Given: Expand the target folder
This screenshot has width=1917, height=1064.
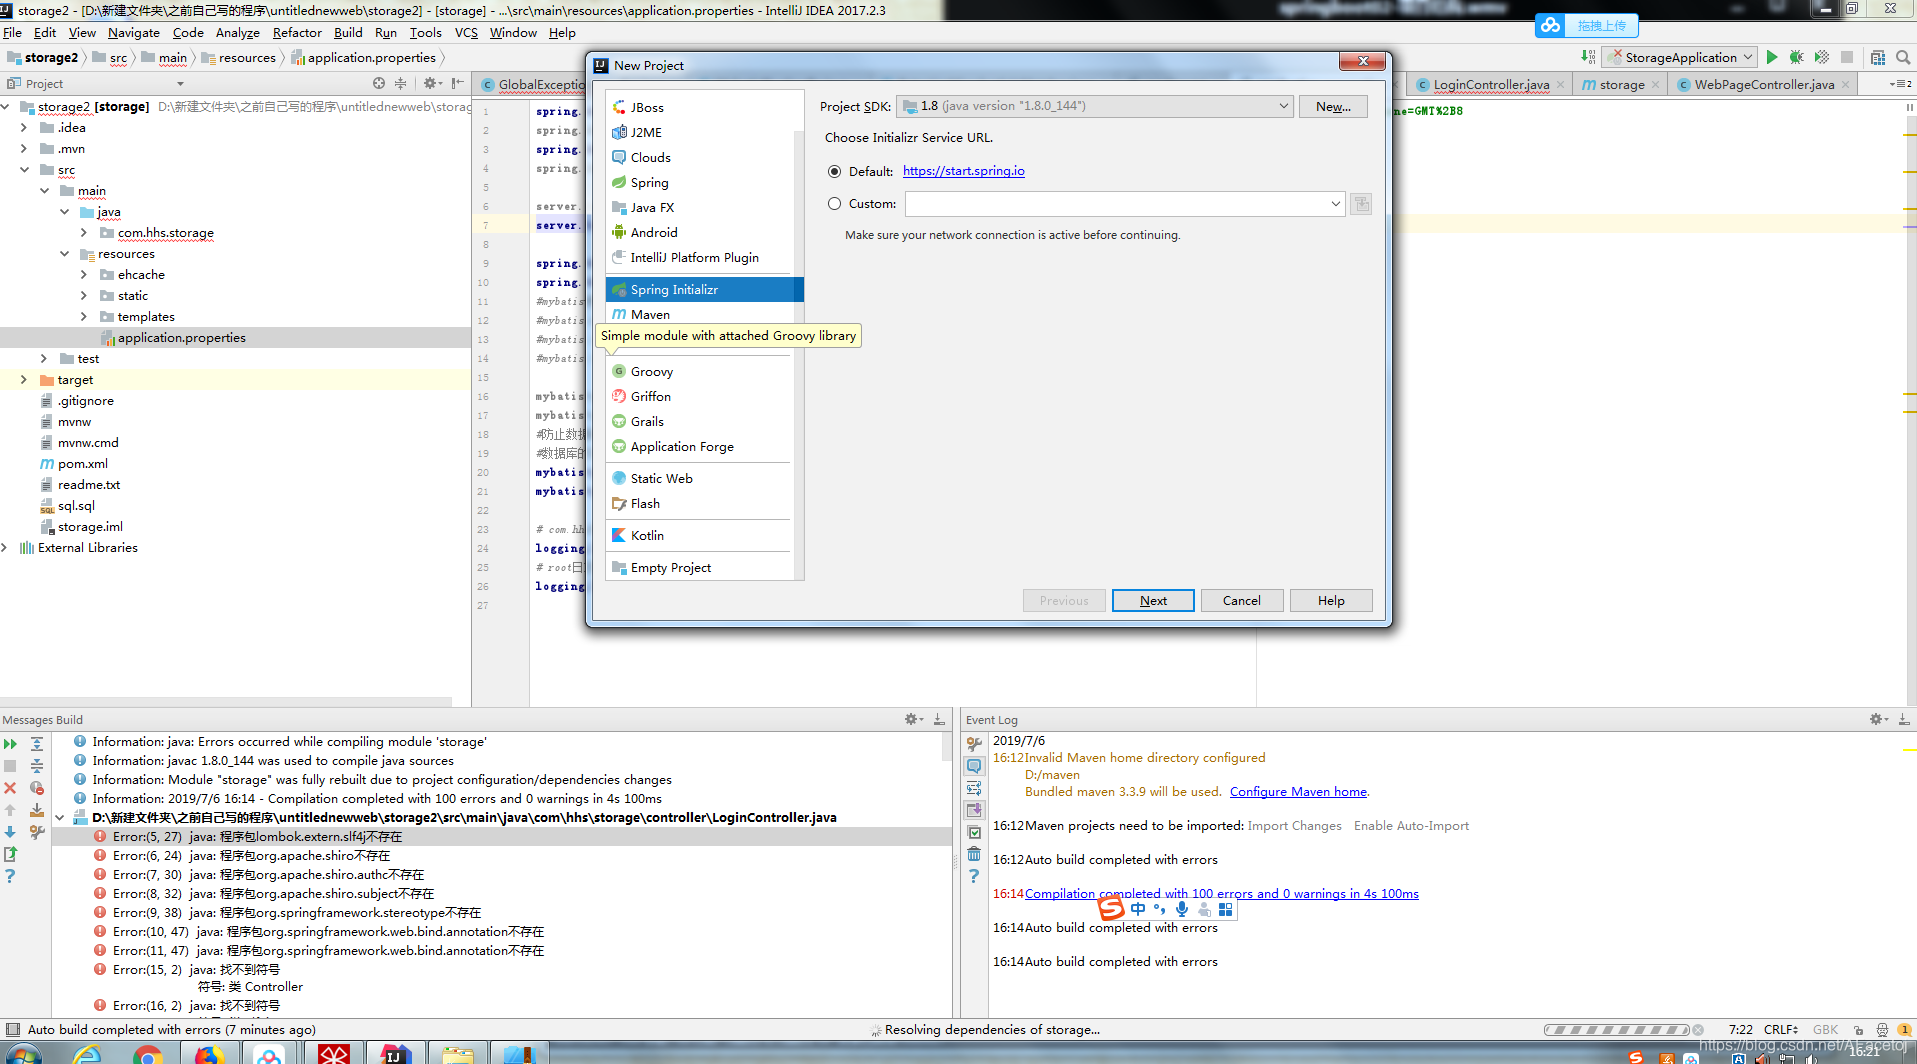Looking at the screenshot, I should coord(24,380).
